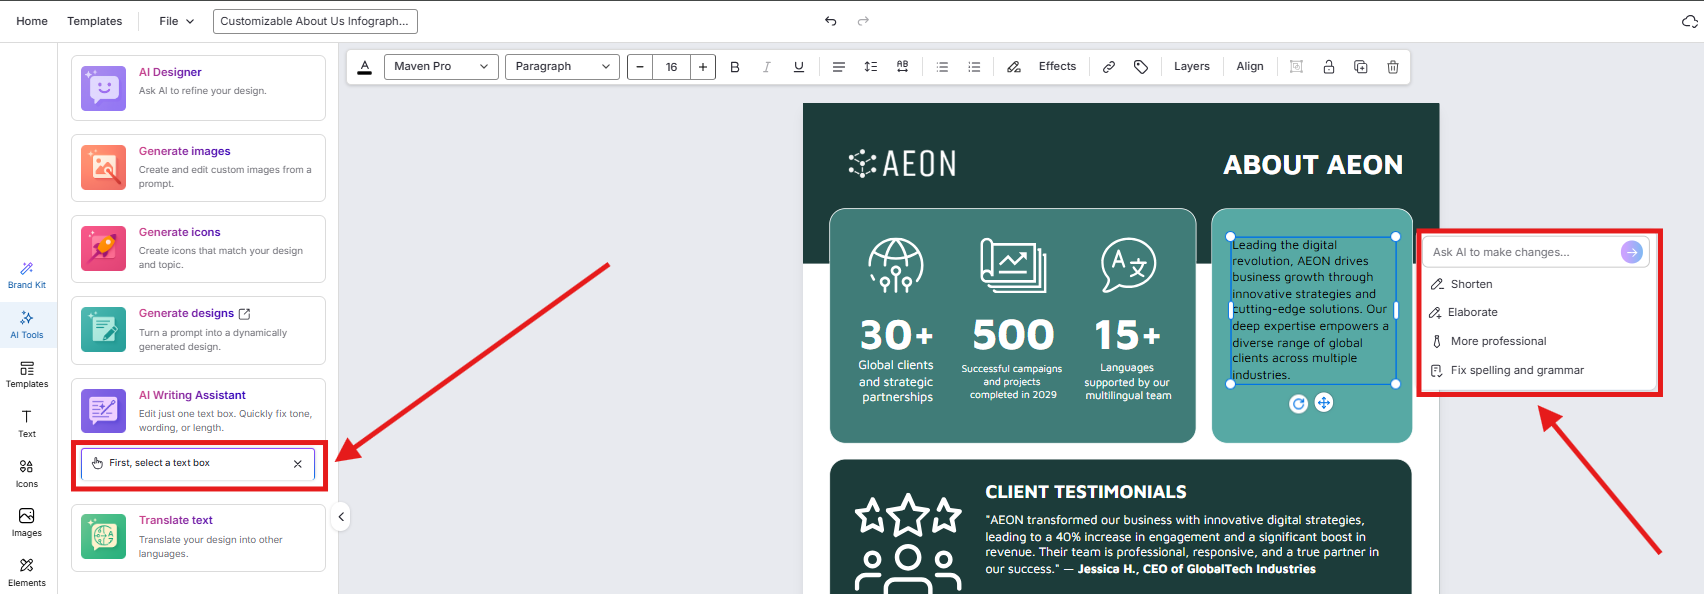This screenshot has width=1704, height=594.
Task: Click the Ask AI input field
Action: pos(1520,252)
